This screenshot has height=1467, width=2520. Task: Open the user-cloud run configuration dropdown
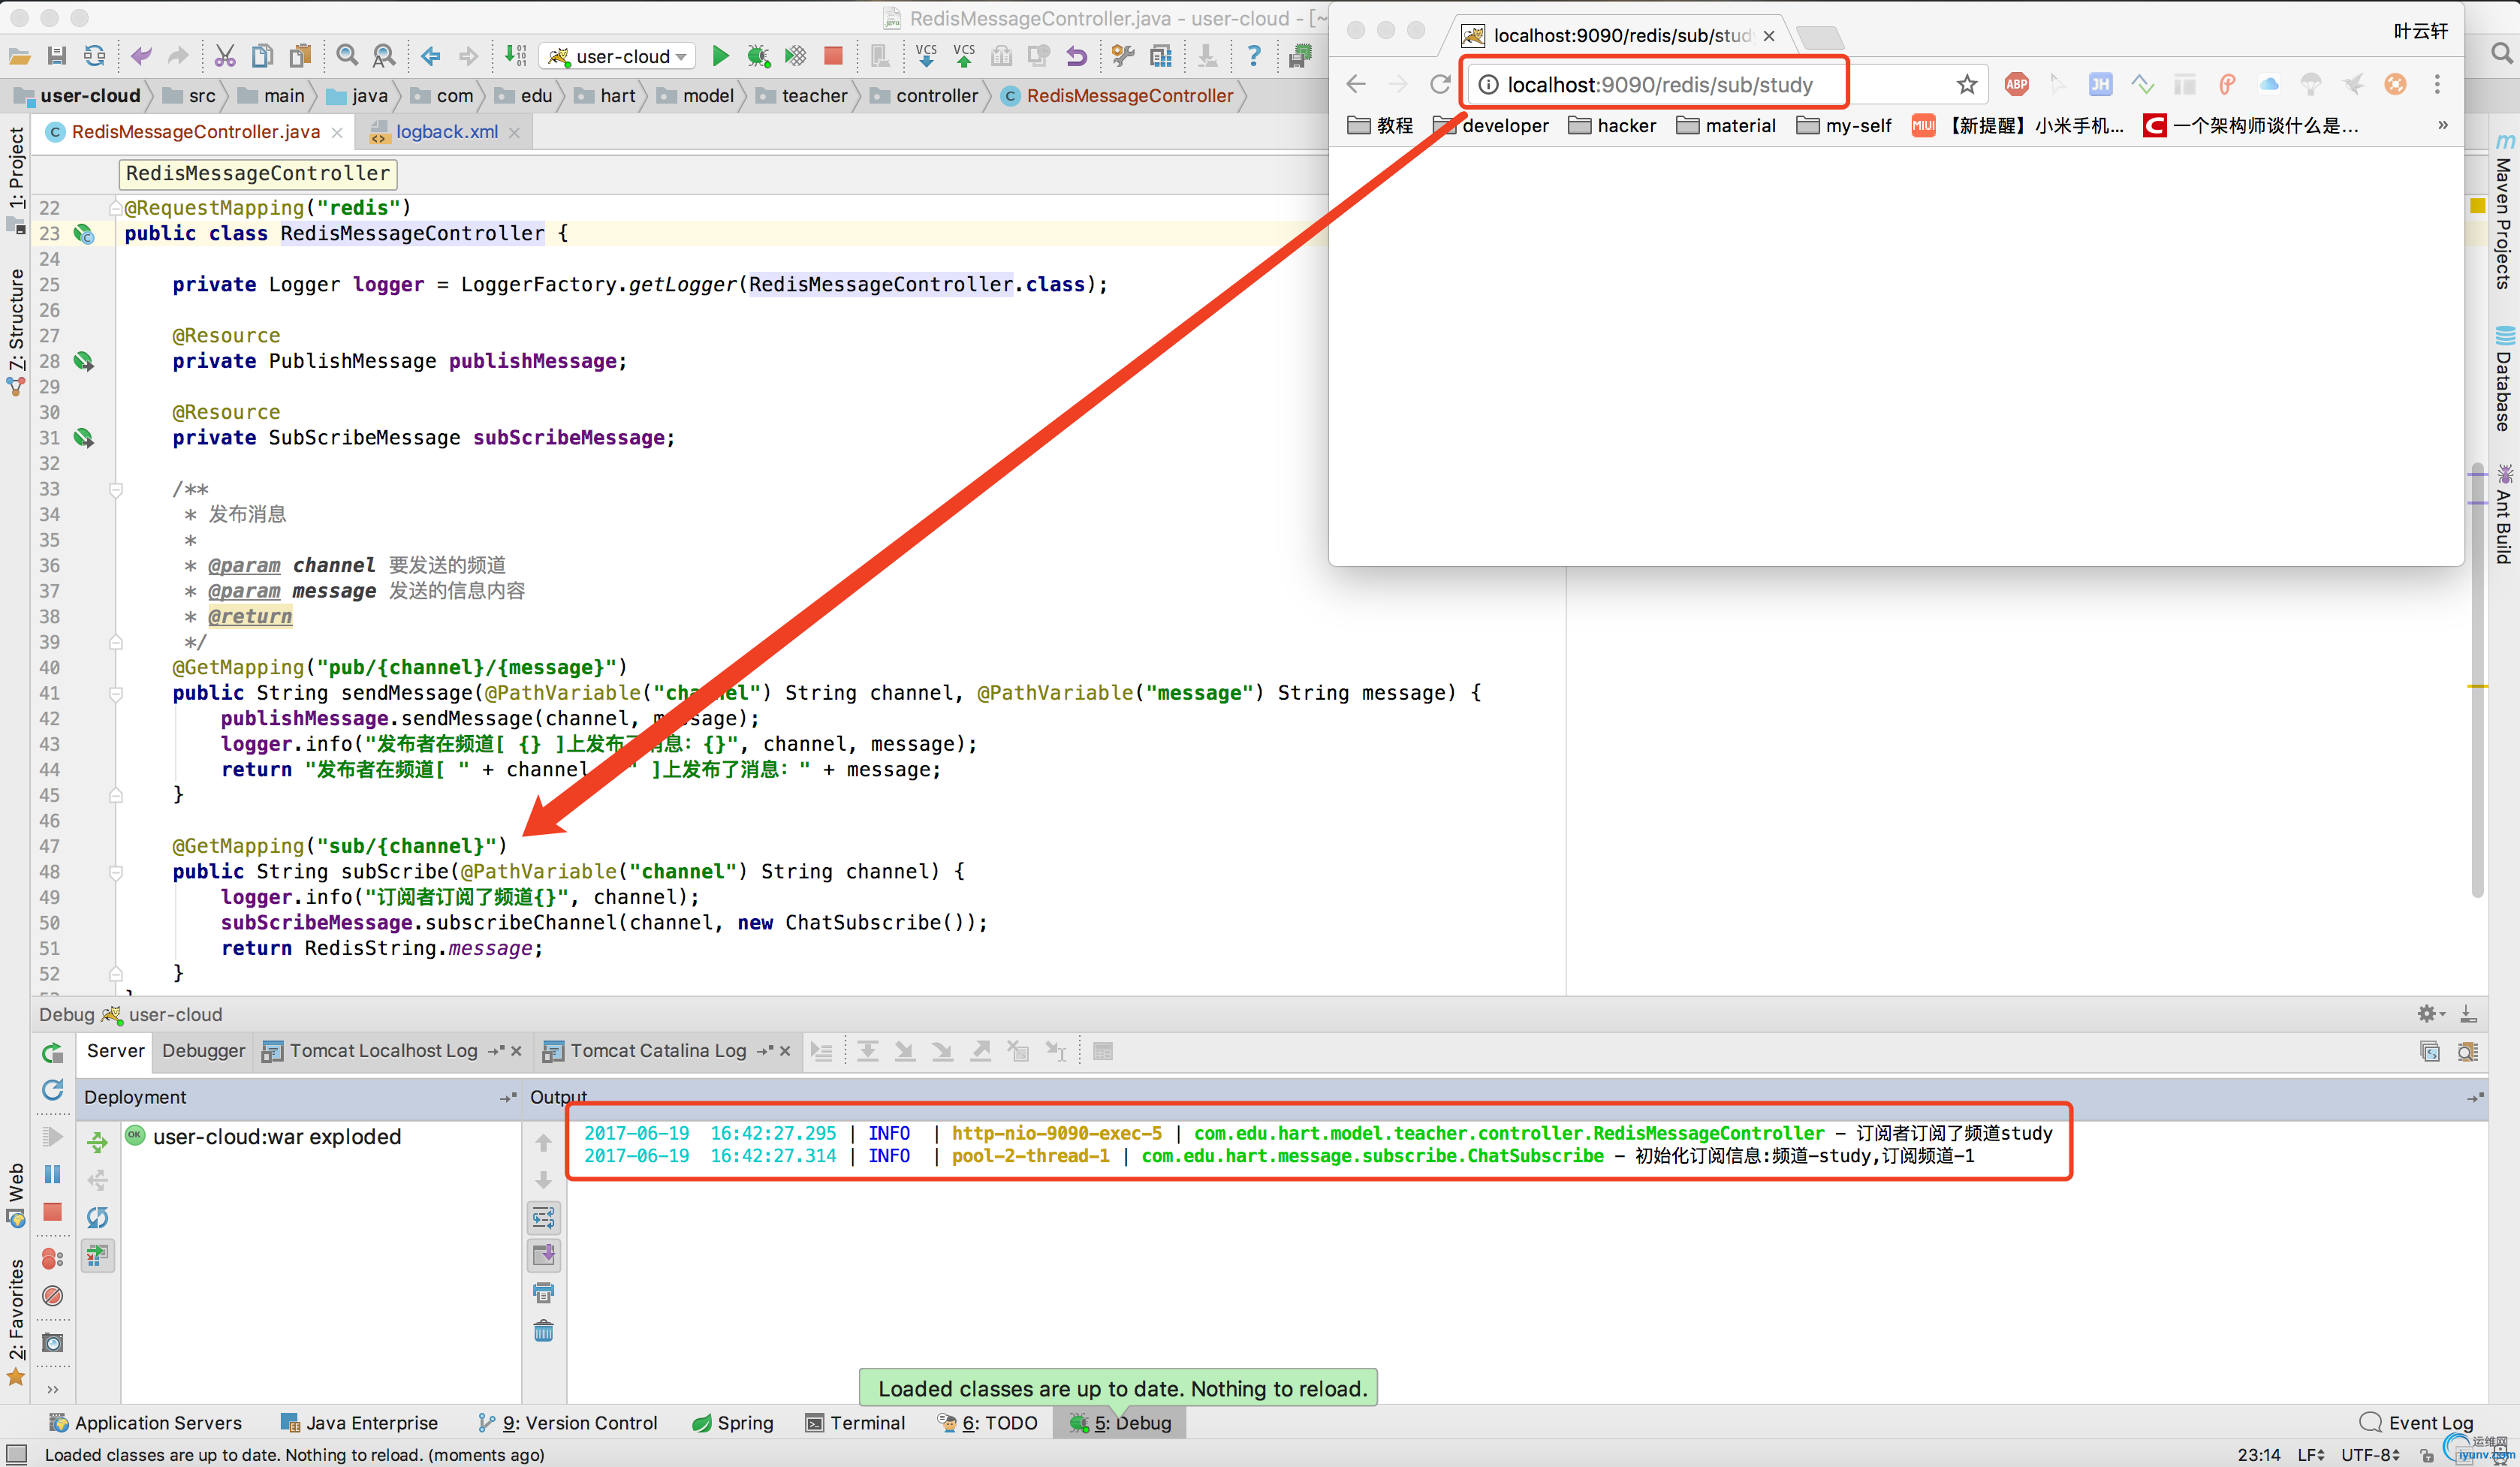(x=618, y=56)
